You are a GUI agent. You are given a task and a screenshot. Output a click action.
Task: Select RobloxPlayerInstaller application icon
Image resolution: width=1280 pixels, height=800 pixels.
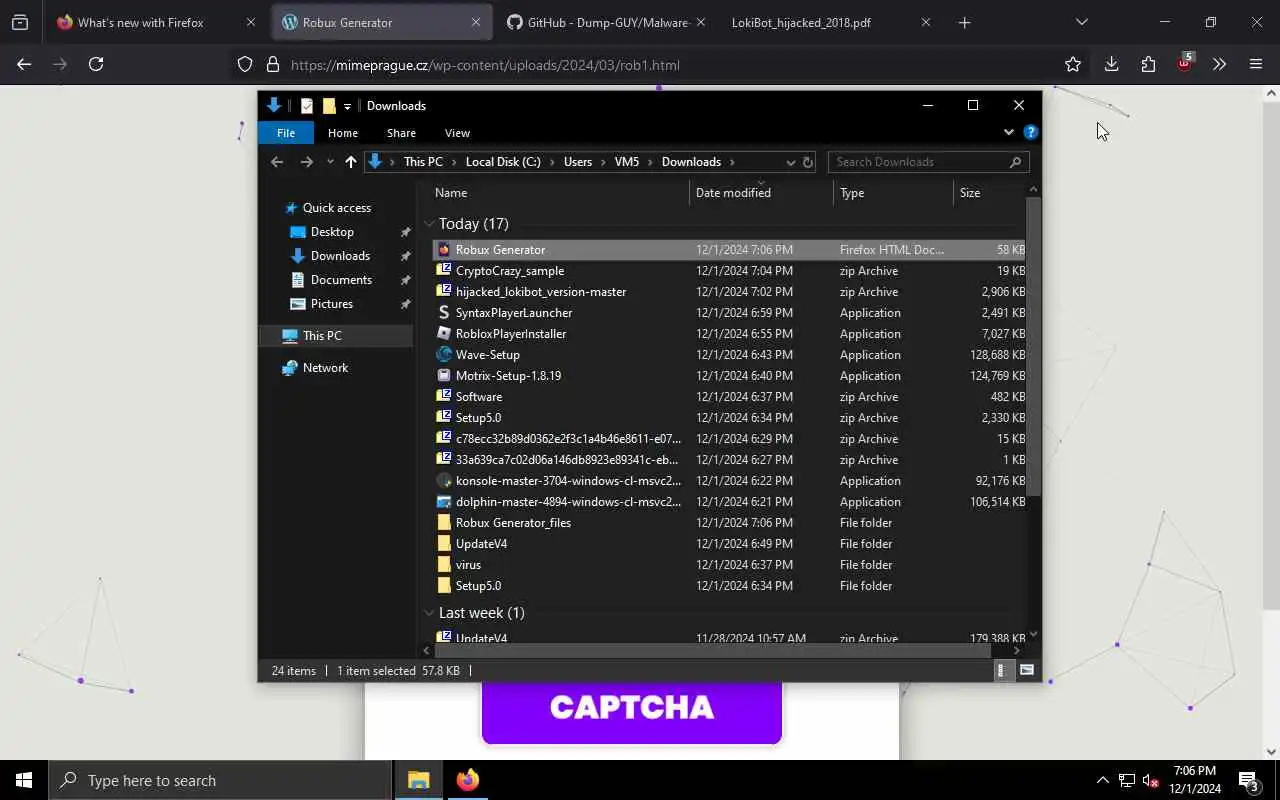point(445,334)
